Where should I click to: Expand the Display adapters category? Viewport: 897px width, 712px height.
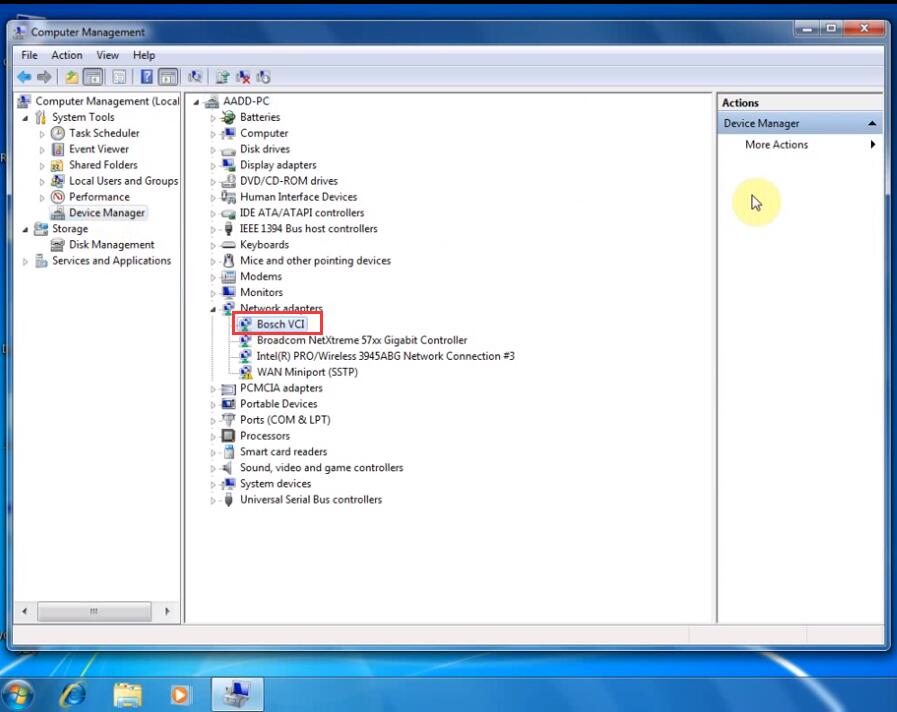(x=213, y=166)
